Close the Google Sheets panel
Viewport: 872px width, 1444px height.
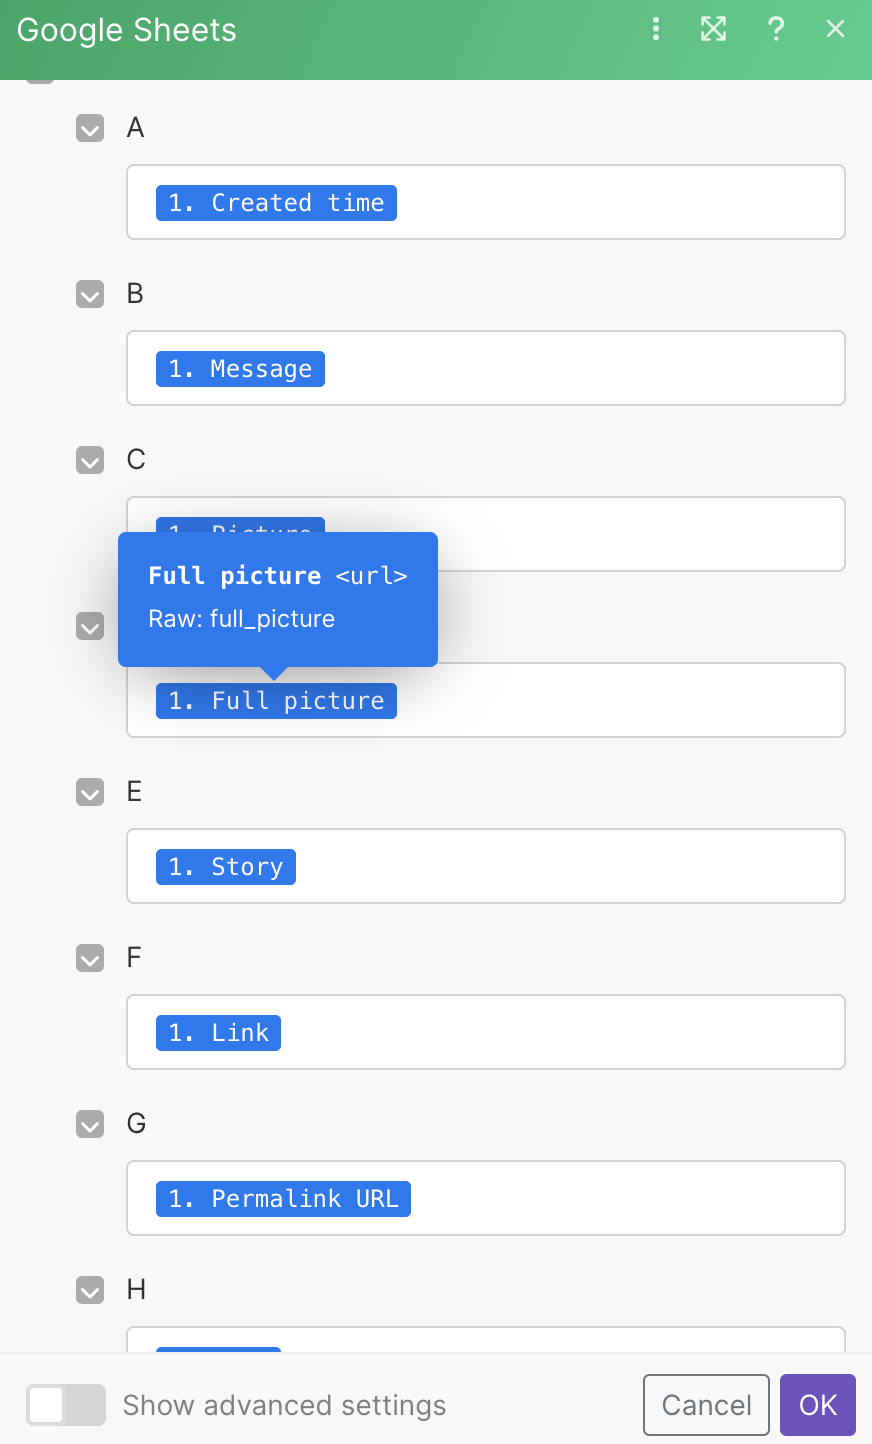point(836,29)
